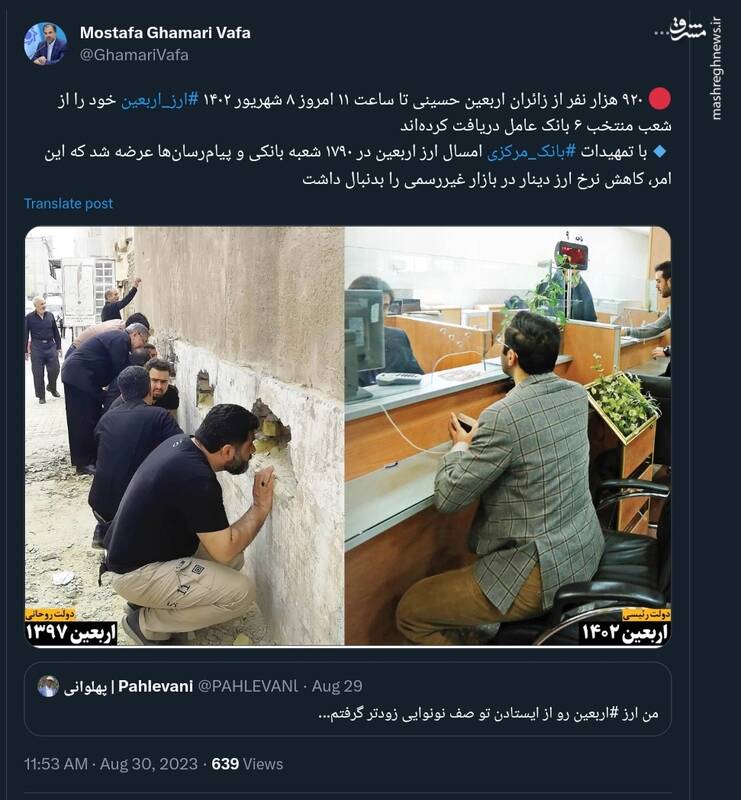Click the mashreghnews.ir vertical watermark text

(715, 68)
